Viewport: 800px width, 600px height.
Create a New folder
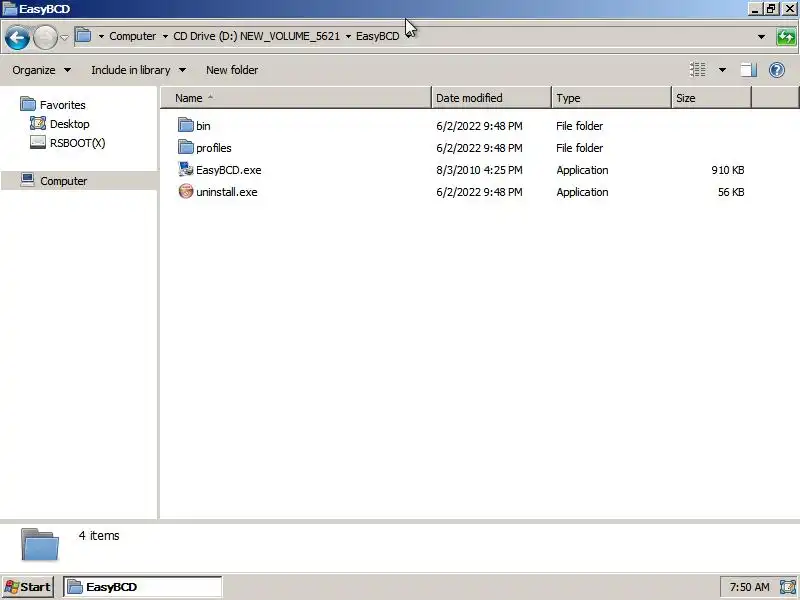(232, 70)
